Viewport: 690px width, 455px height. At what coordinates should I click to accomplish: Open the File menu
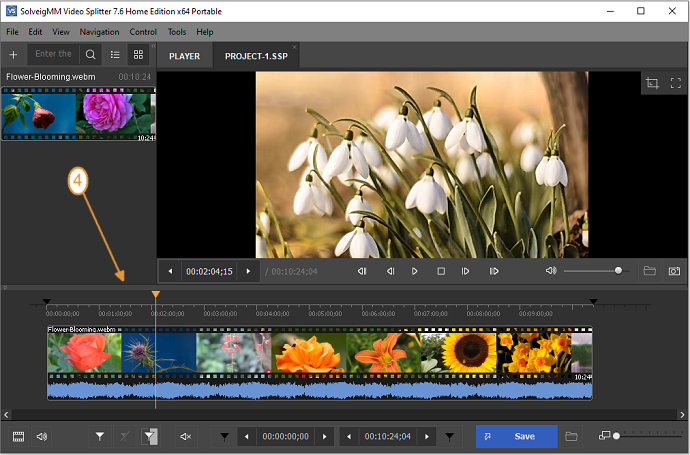pos(12,32)
